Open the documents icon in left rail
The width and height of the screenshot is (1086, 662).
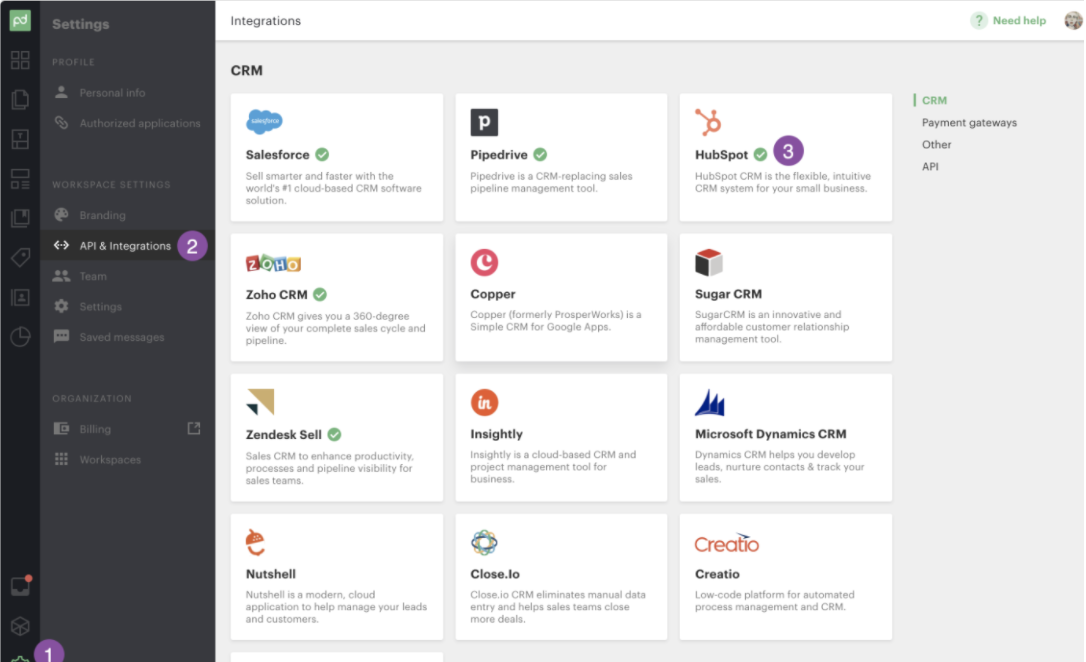coord(20,100)
